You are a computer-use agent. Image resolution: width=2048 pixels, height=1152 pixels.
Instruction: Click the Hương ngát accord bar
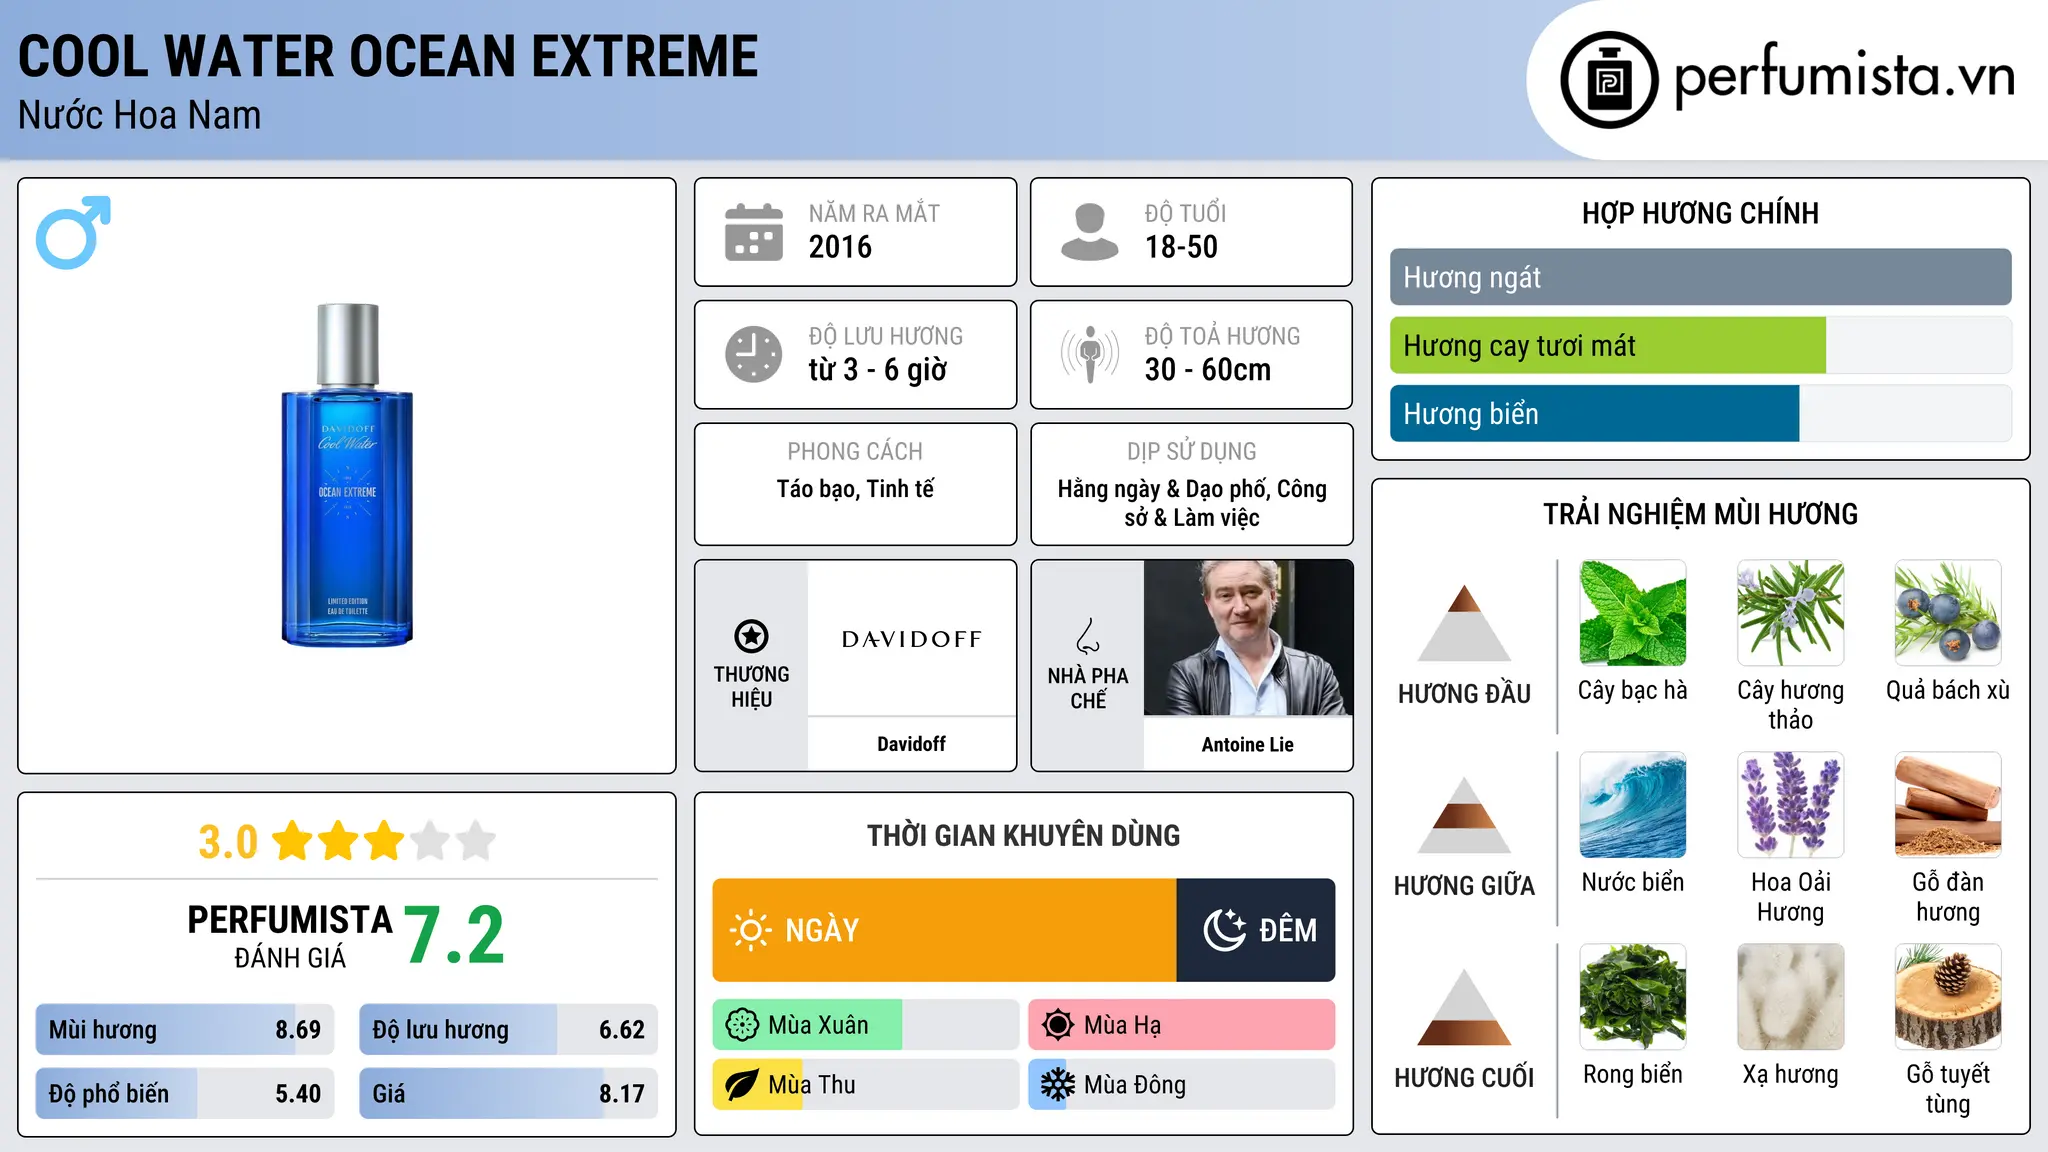[1700, 277]
